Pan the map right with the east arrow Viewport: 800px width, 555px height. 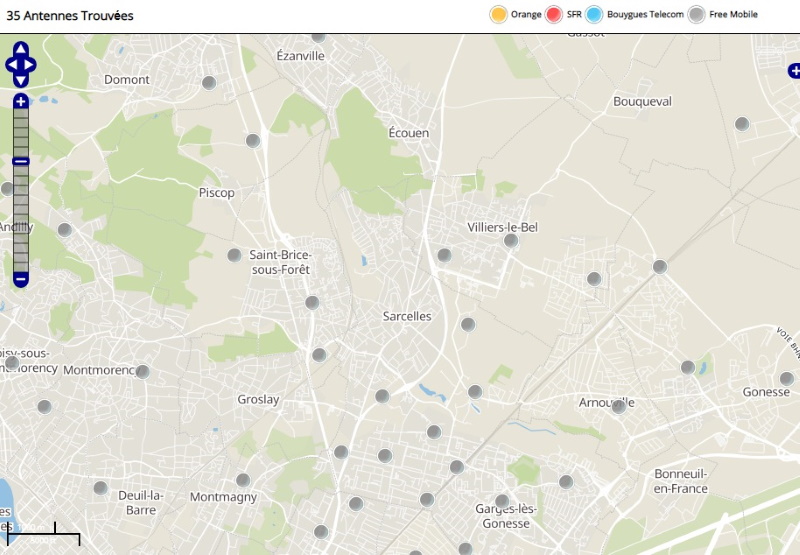(31, 65)
